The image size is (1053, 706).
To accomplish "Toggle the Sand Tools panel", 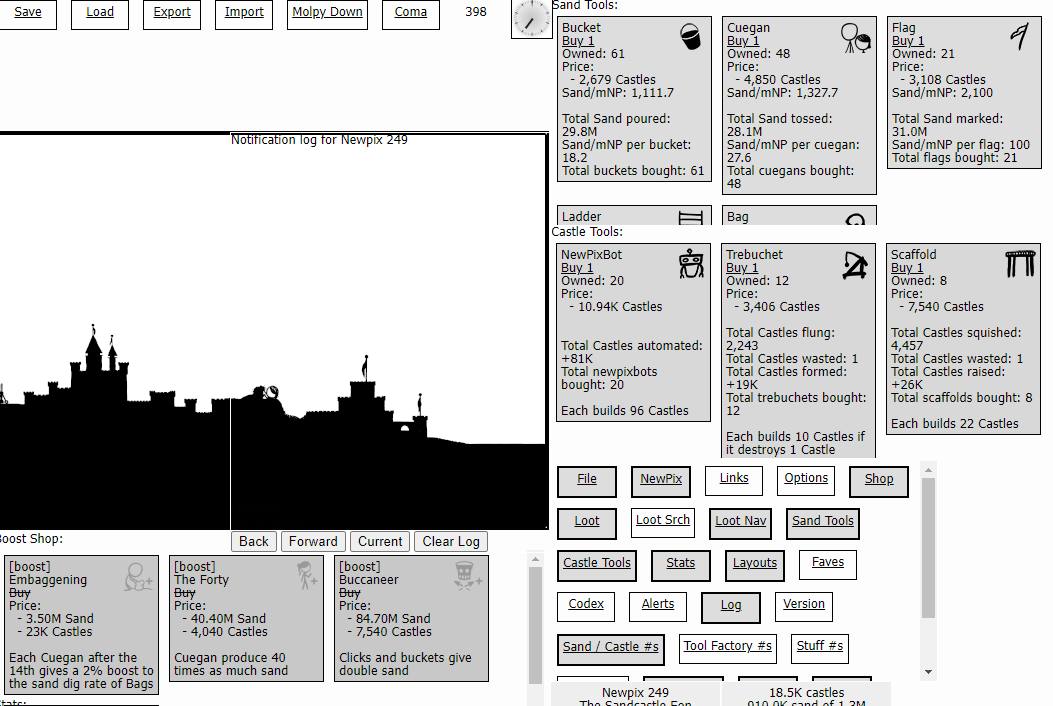I will [x=823, y=523].
